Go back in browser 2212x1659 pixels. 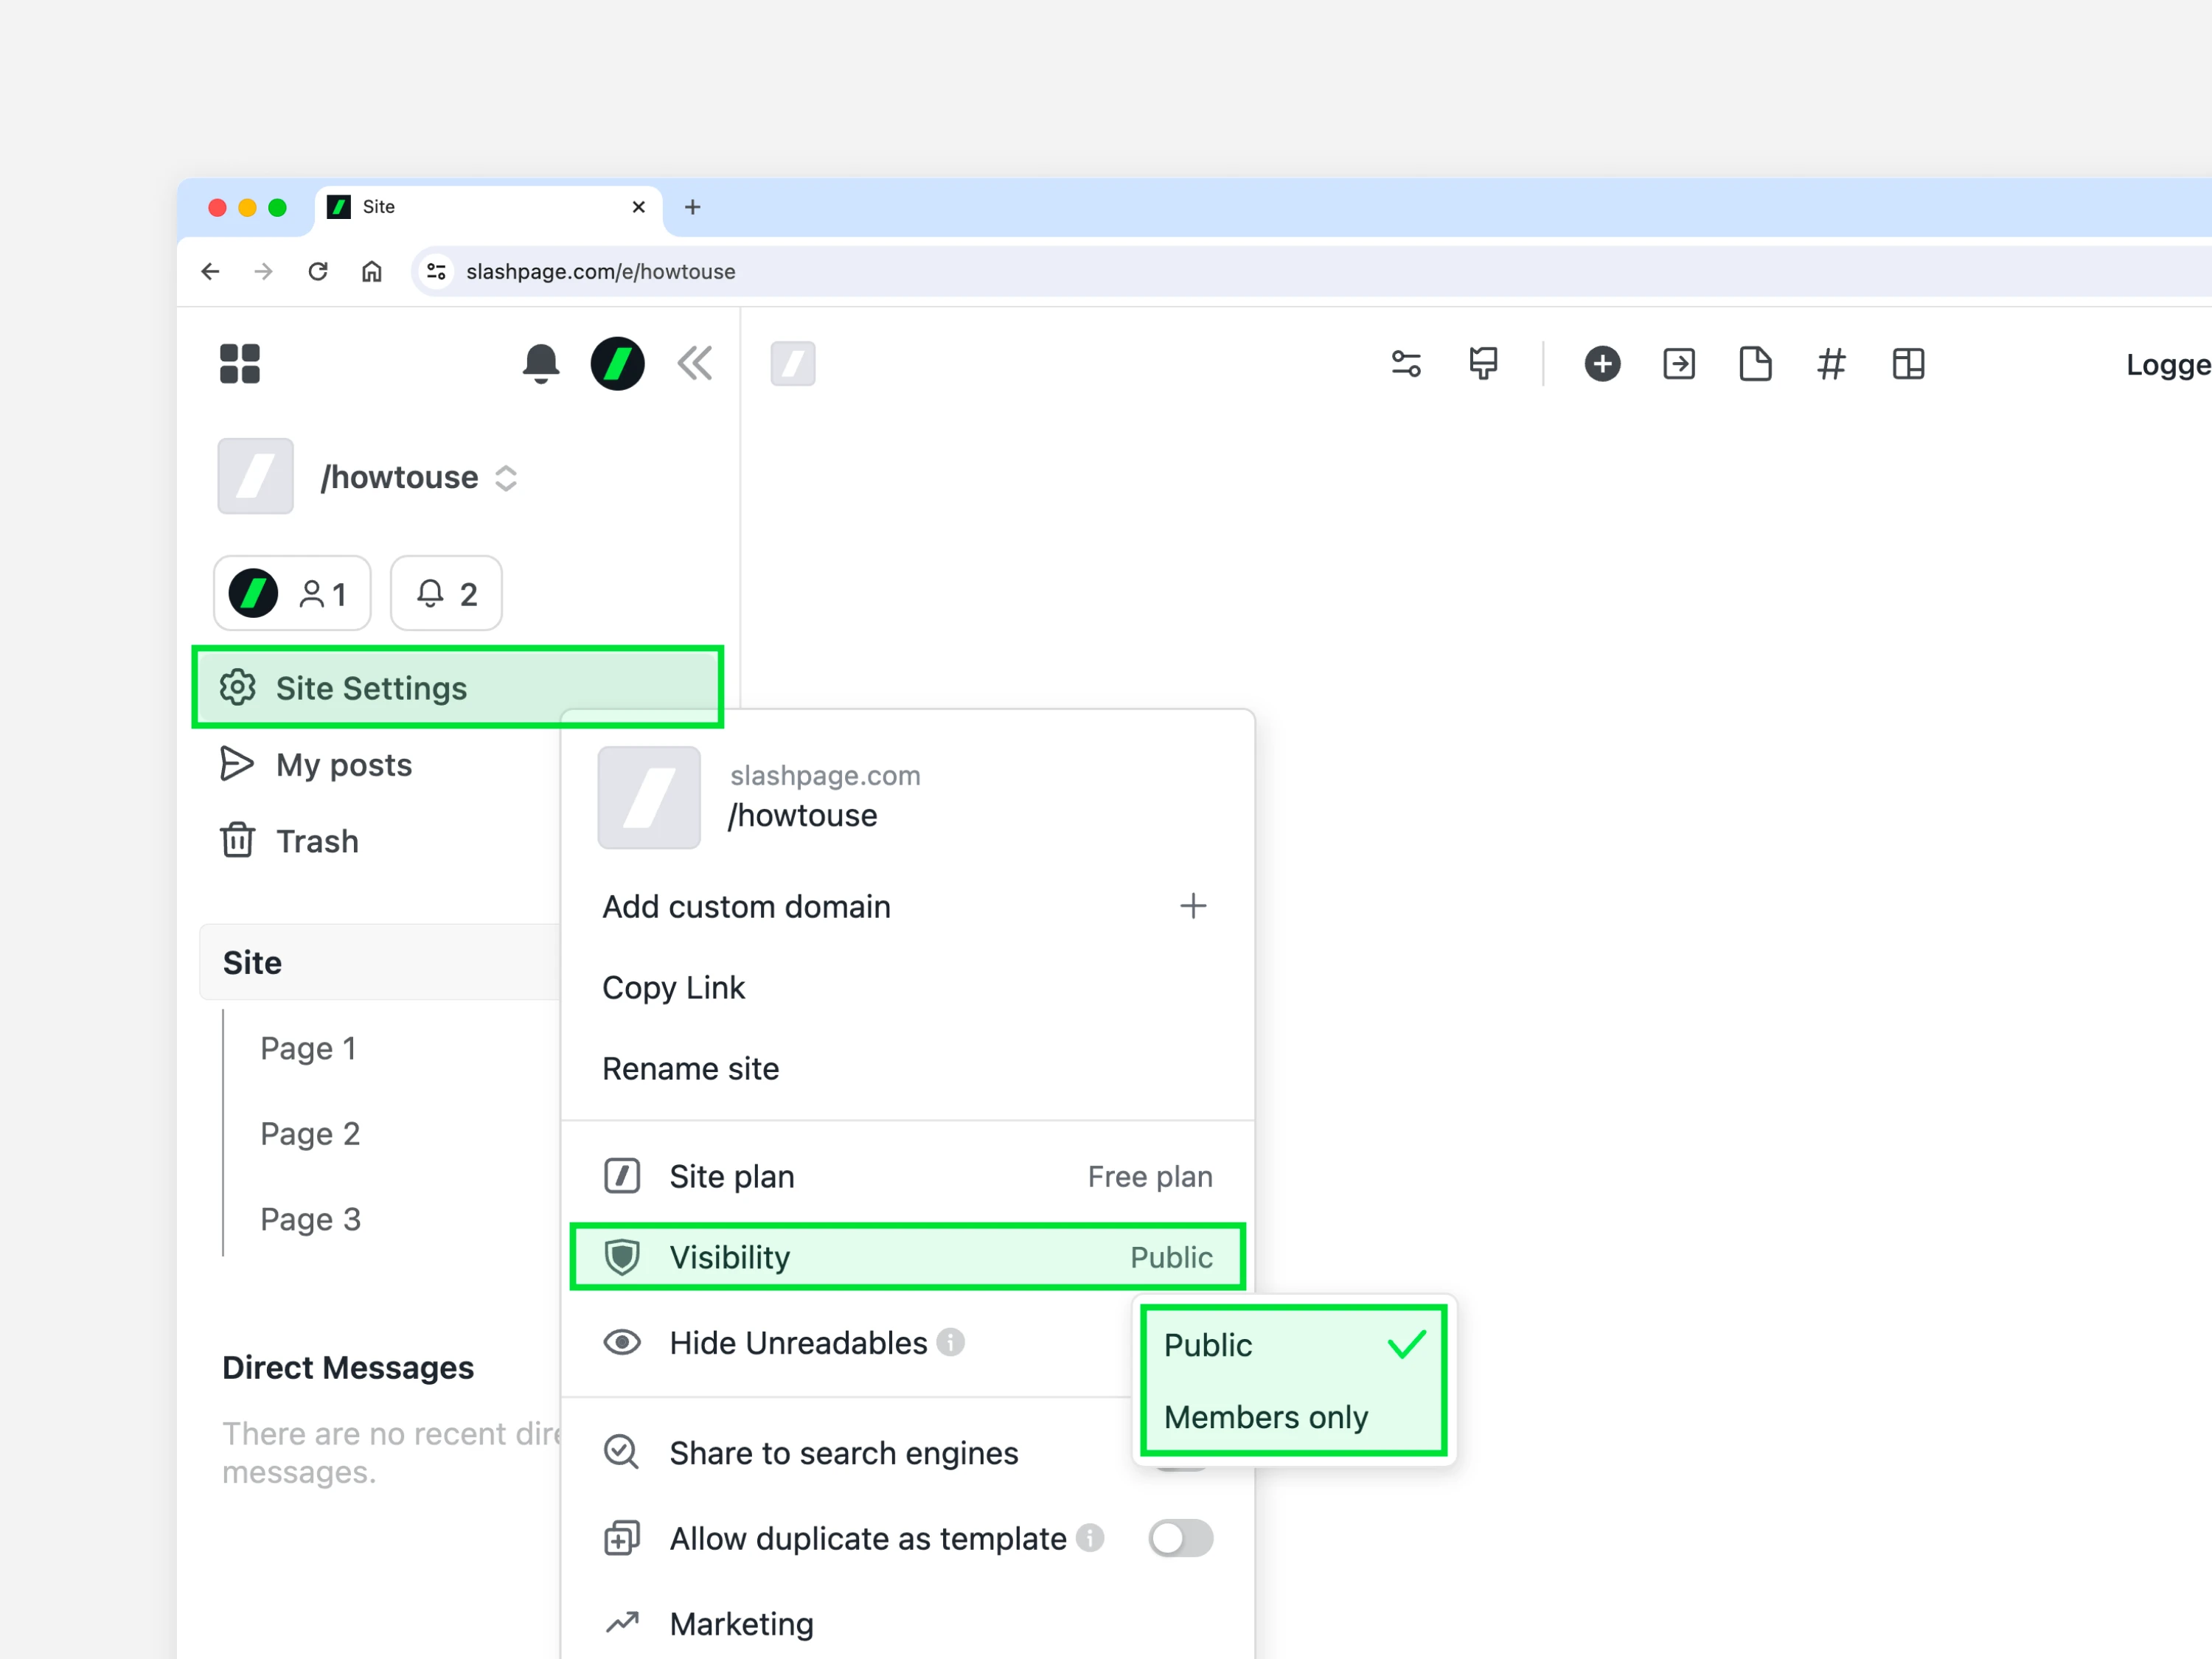[210, 271]
